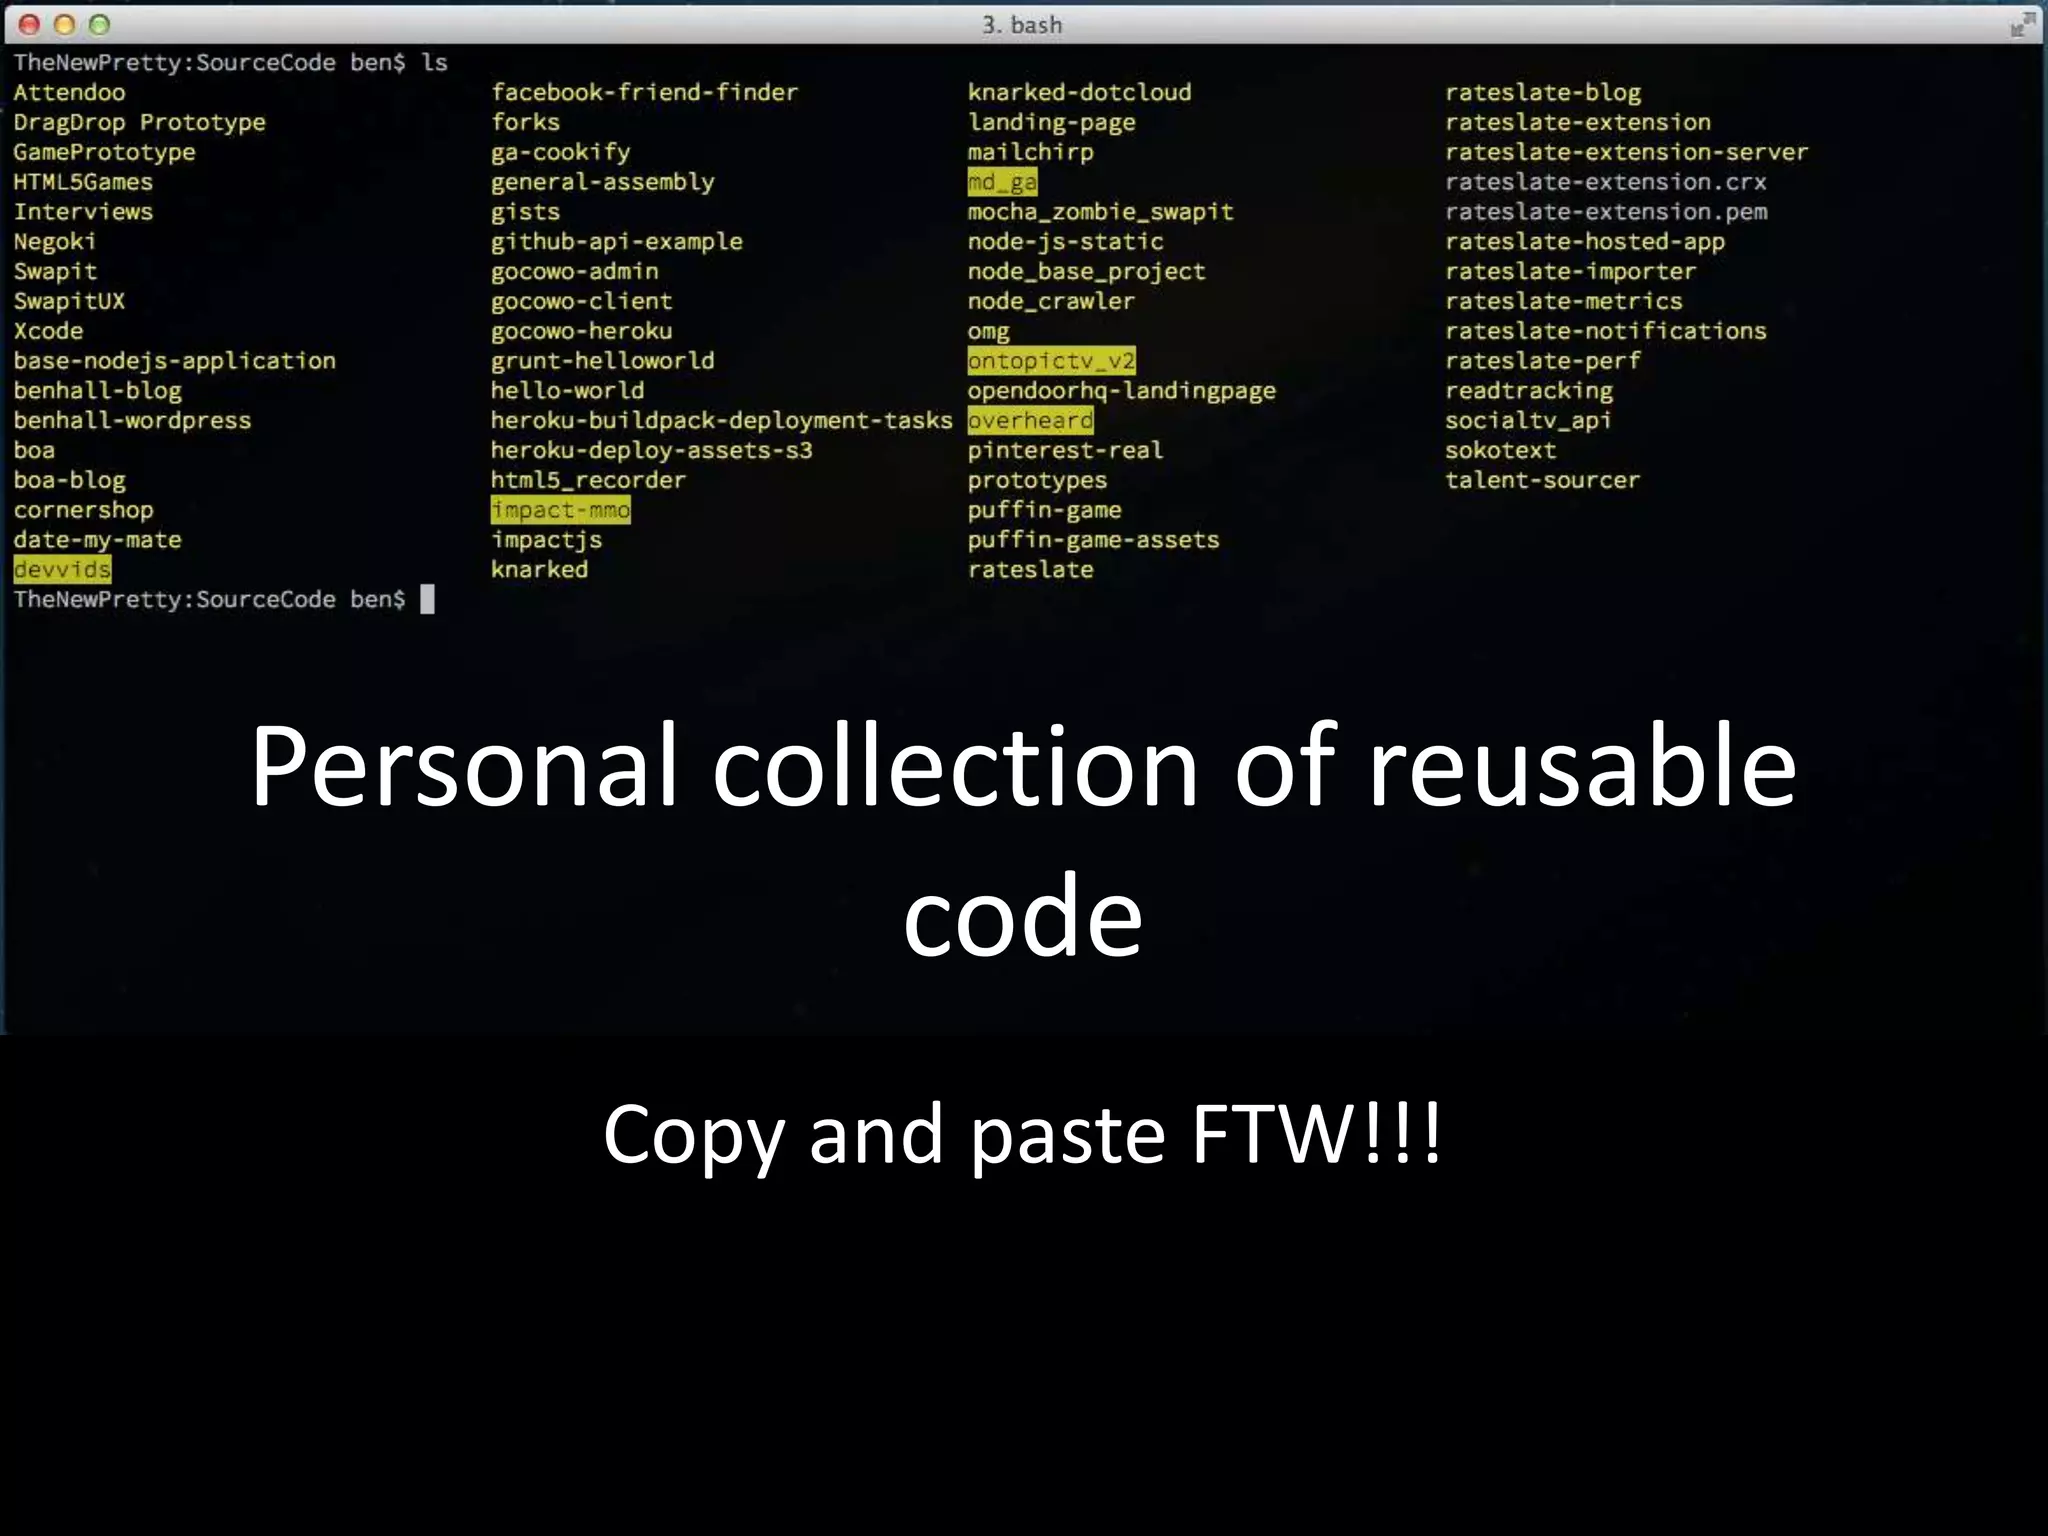Viewport: 2048px width, 1536px height.
Task: Click the 'cornershop' entry
Action: tap(83, 510)
